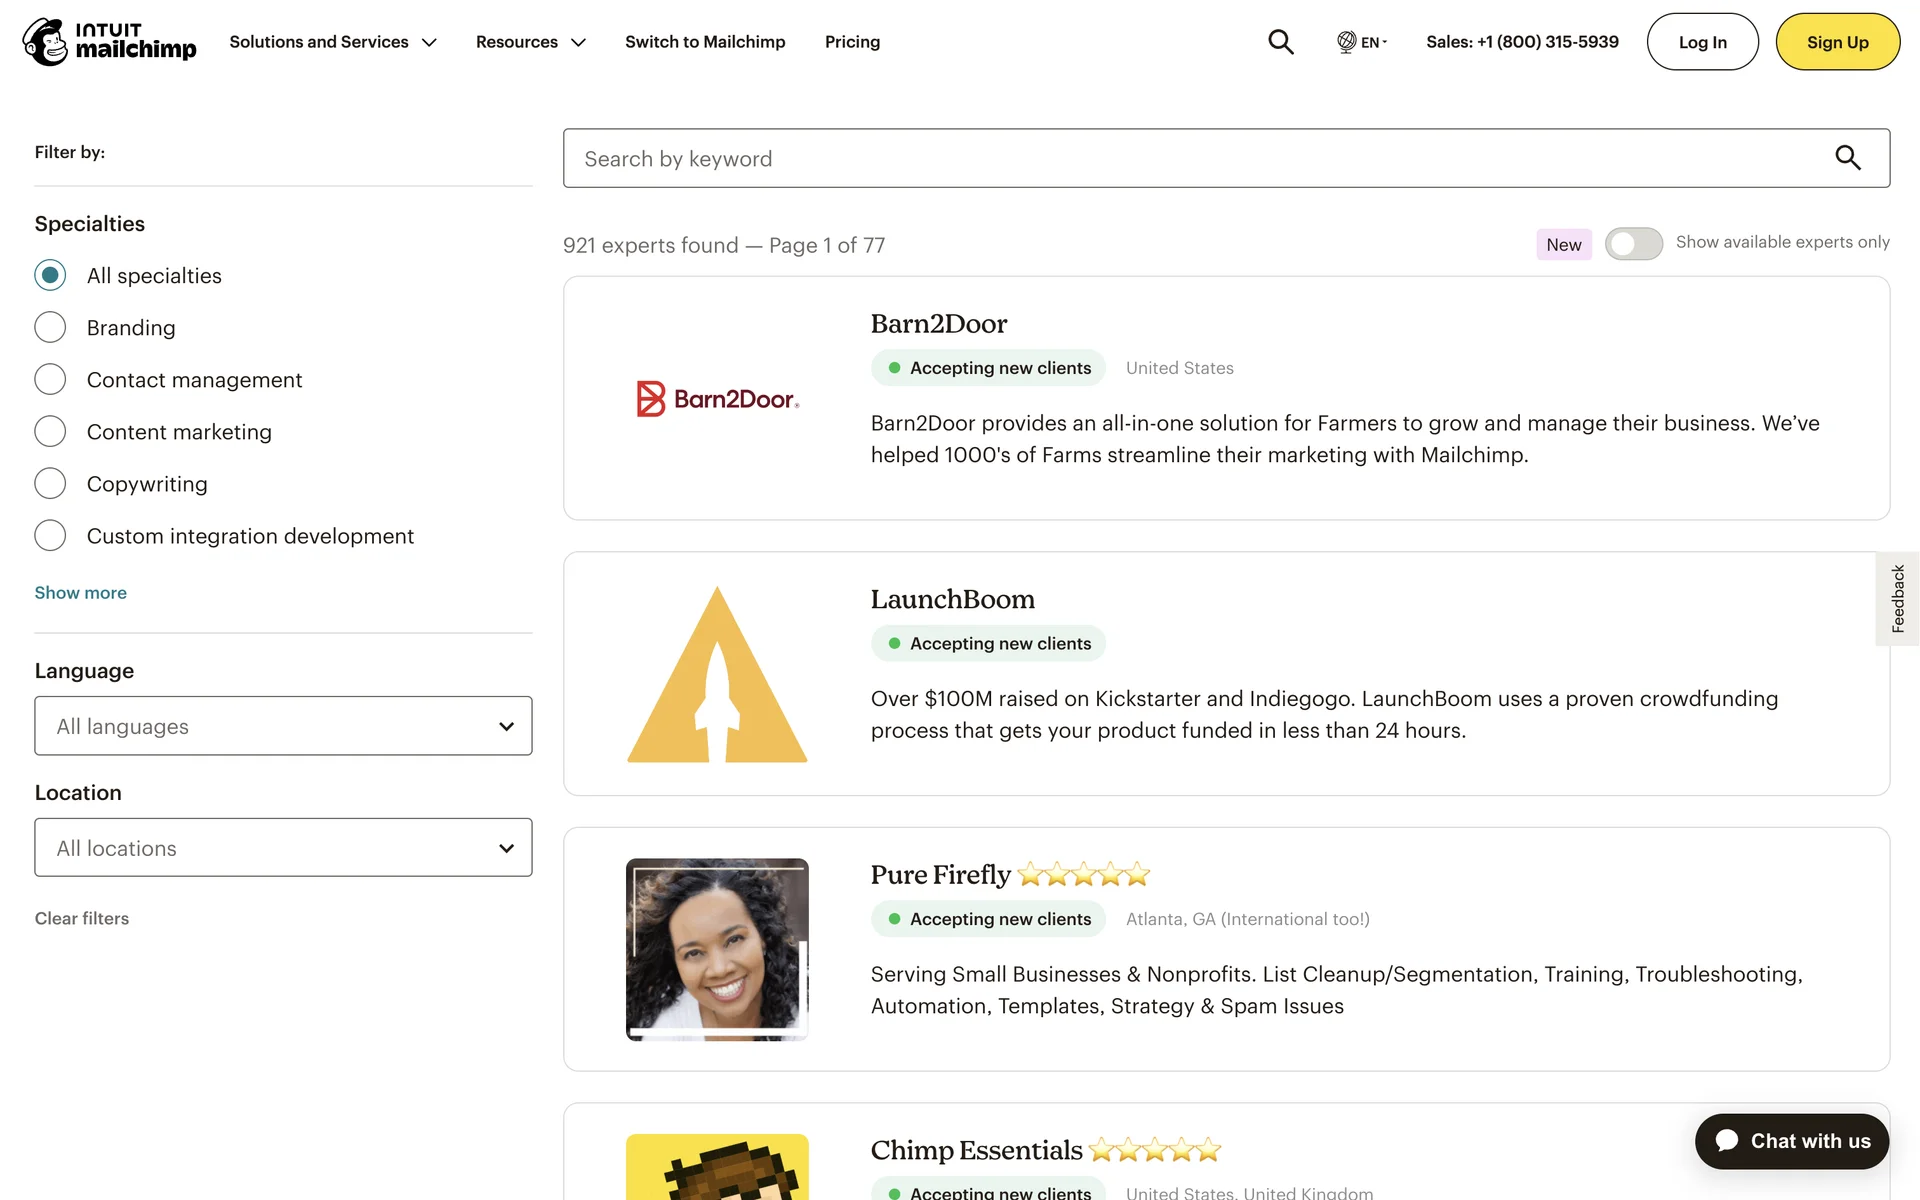Expand the Resources navigation menu
The width and height of the screenshot is (1920, 1200).
pyautogui.click(x=530, y=42)
